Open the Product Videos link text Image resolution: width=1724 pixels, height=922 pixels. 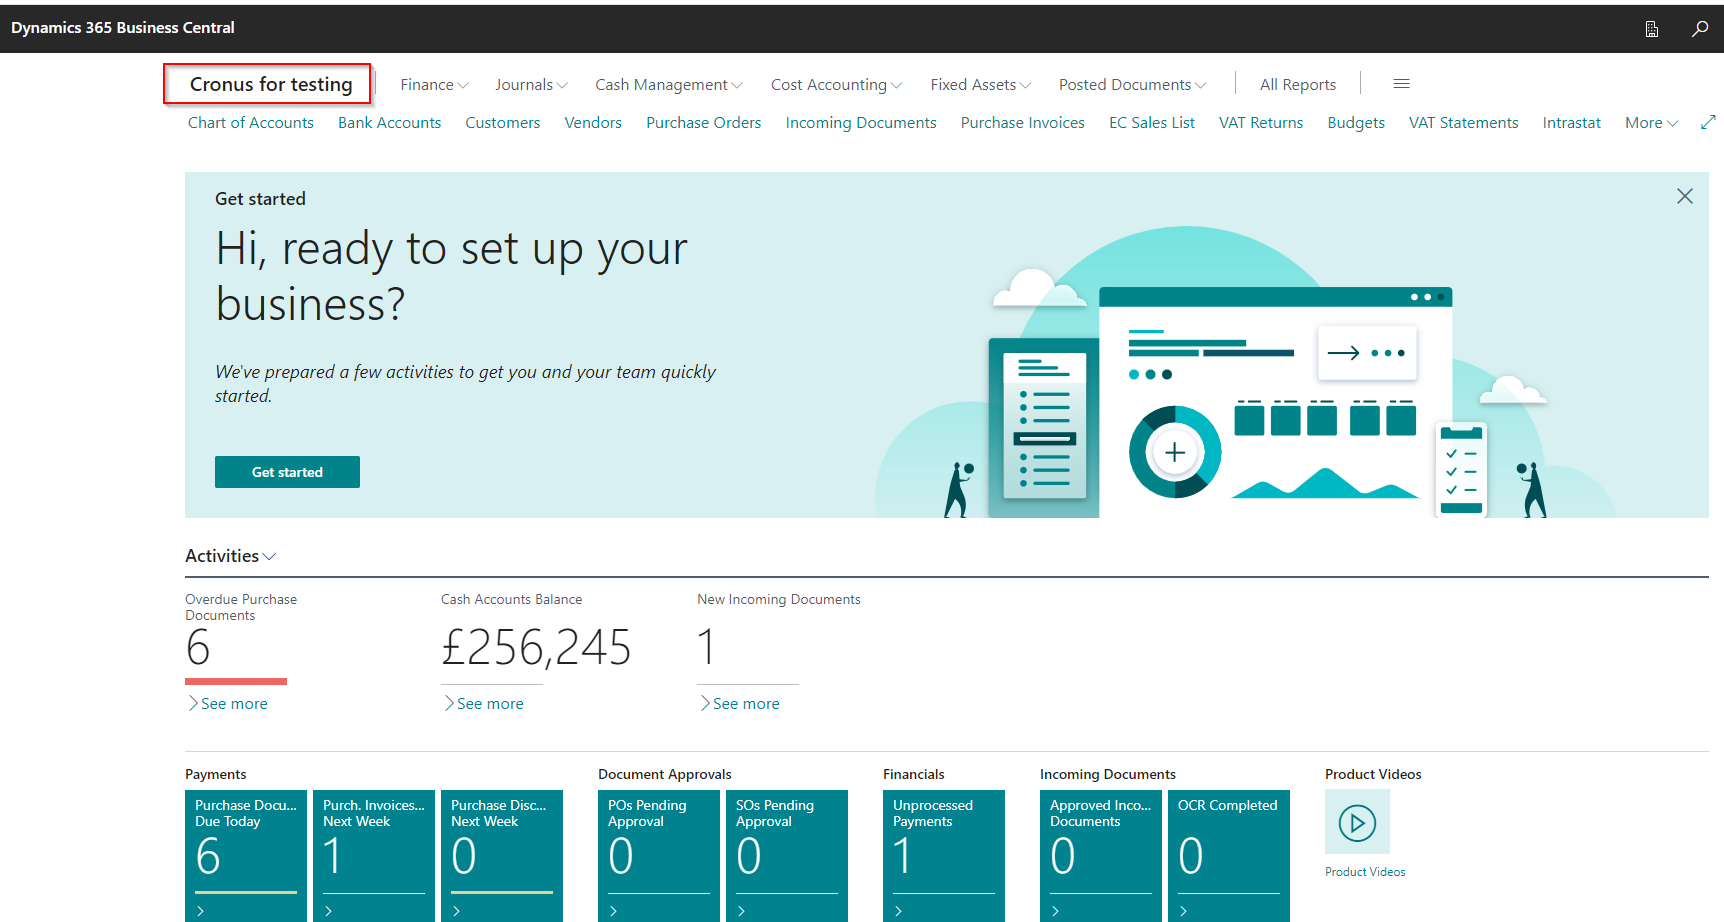click(x=1365, y=872)
